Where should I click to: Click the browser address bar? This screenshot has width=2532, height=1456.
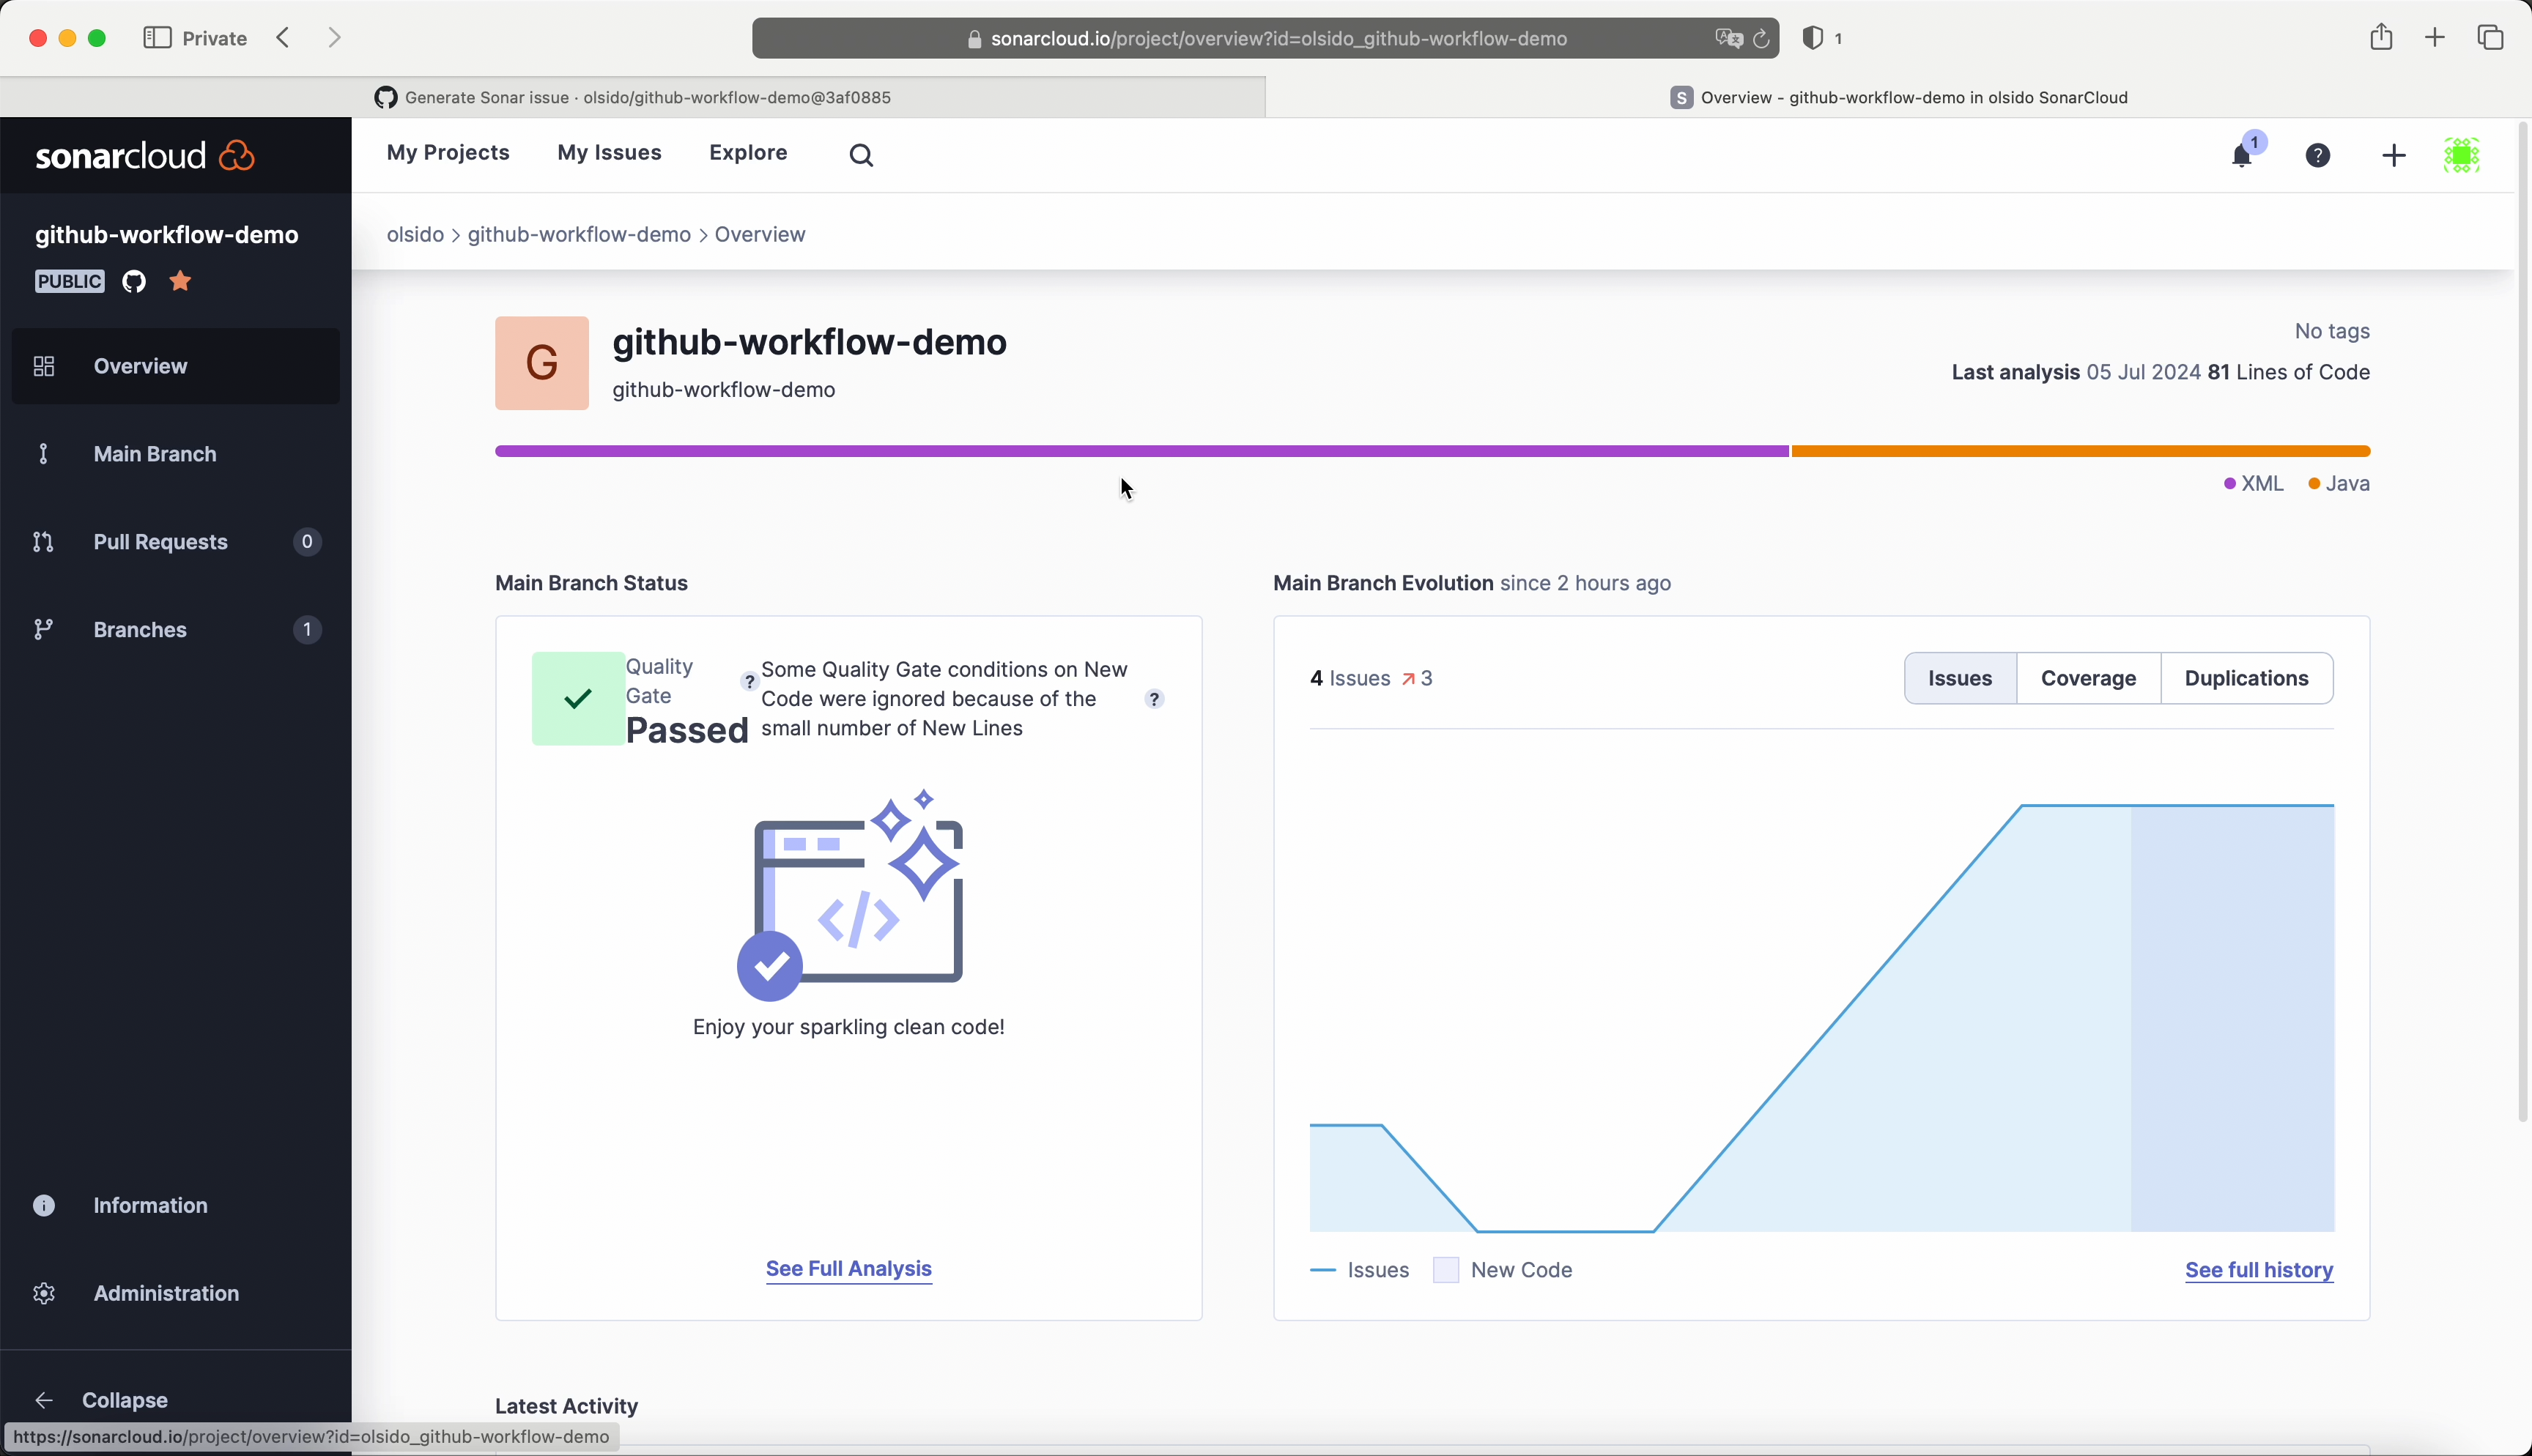pos(1265,38)
